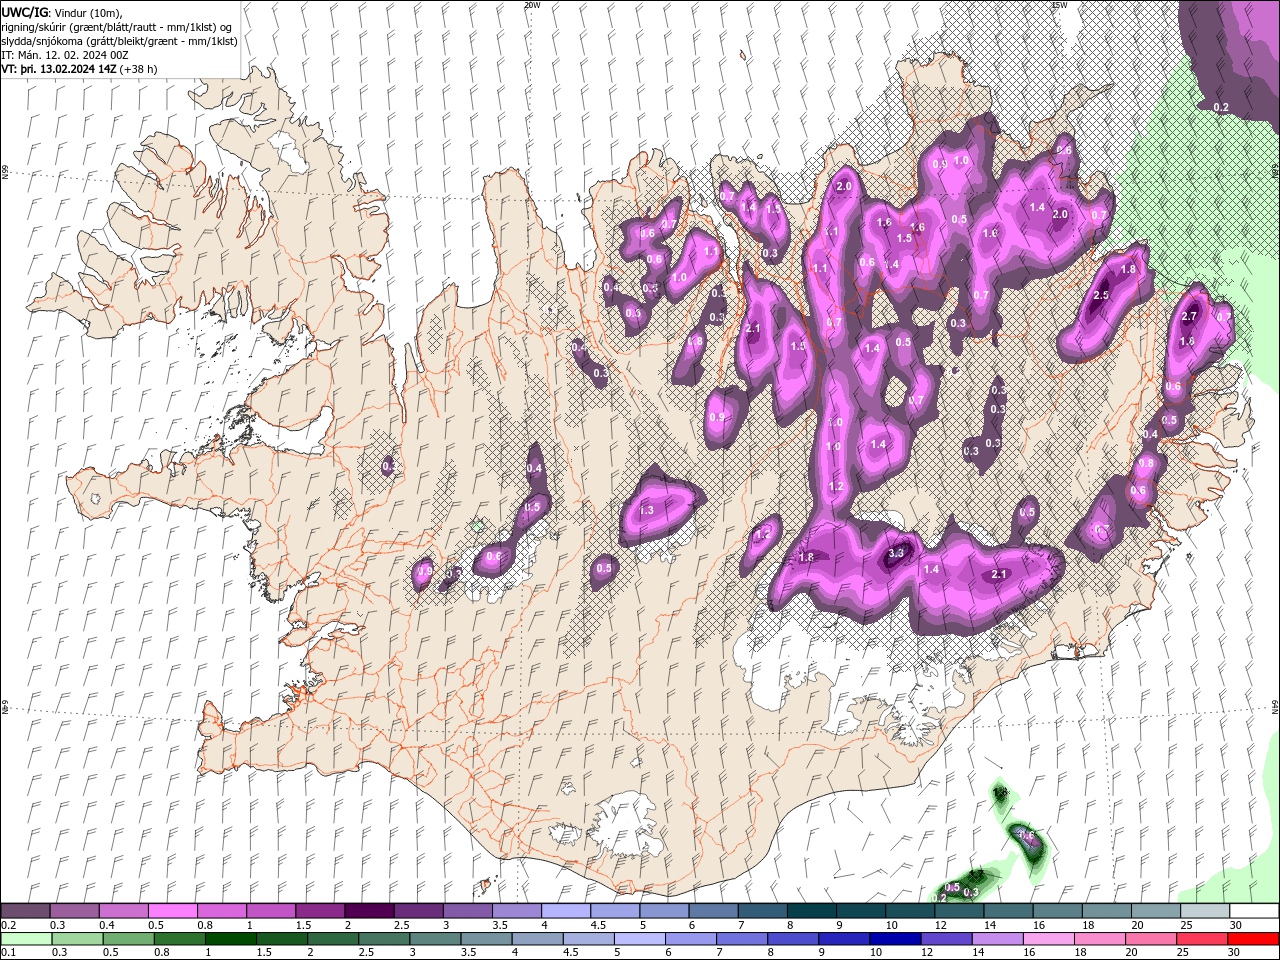Click the 1.3 value on the map
Image resolution: width=1280 pixels, height=960 pixels.
[646, 510]
